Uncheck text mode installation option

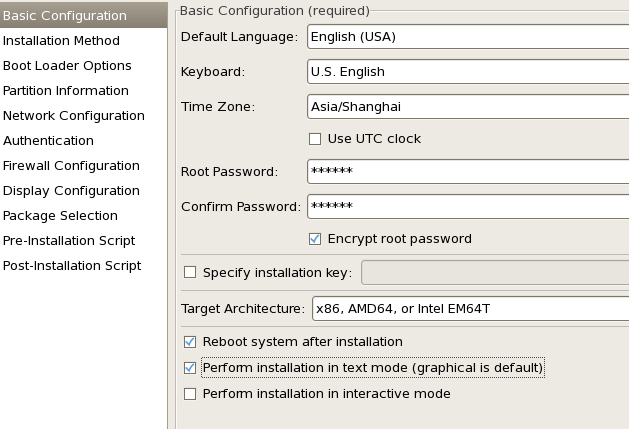pyautogui.click(x=190, y=368)
